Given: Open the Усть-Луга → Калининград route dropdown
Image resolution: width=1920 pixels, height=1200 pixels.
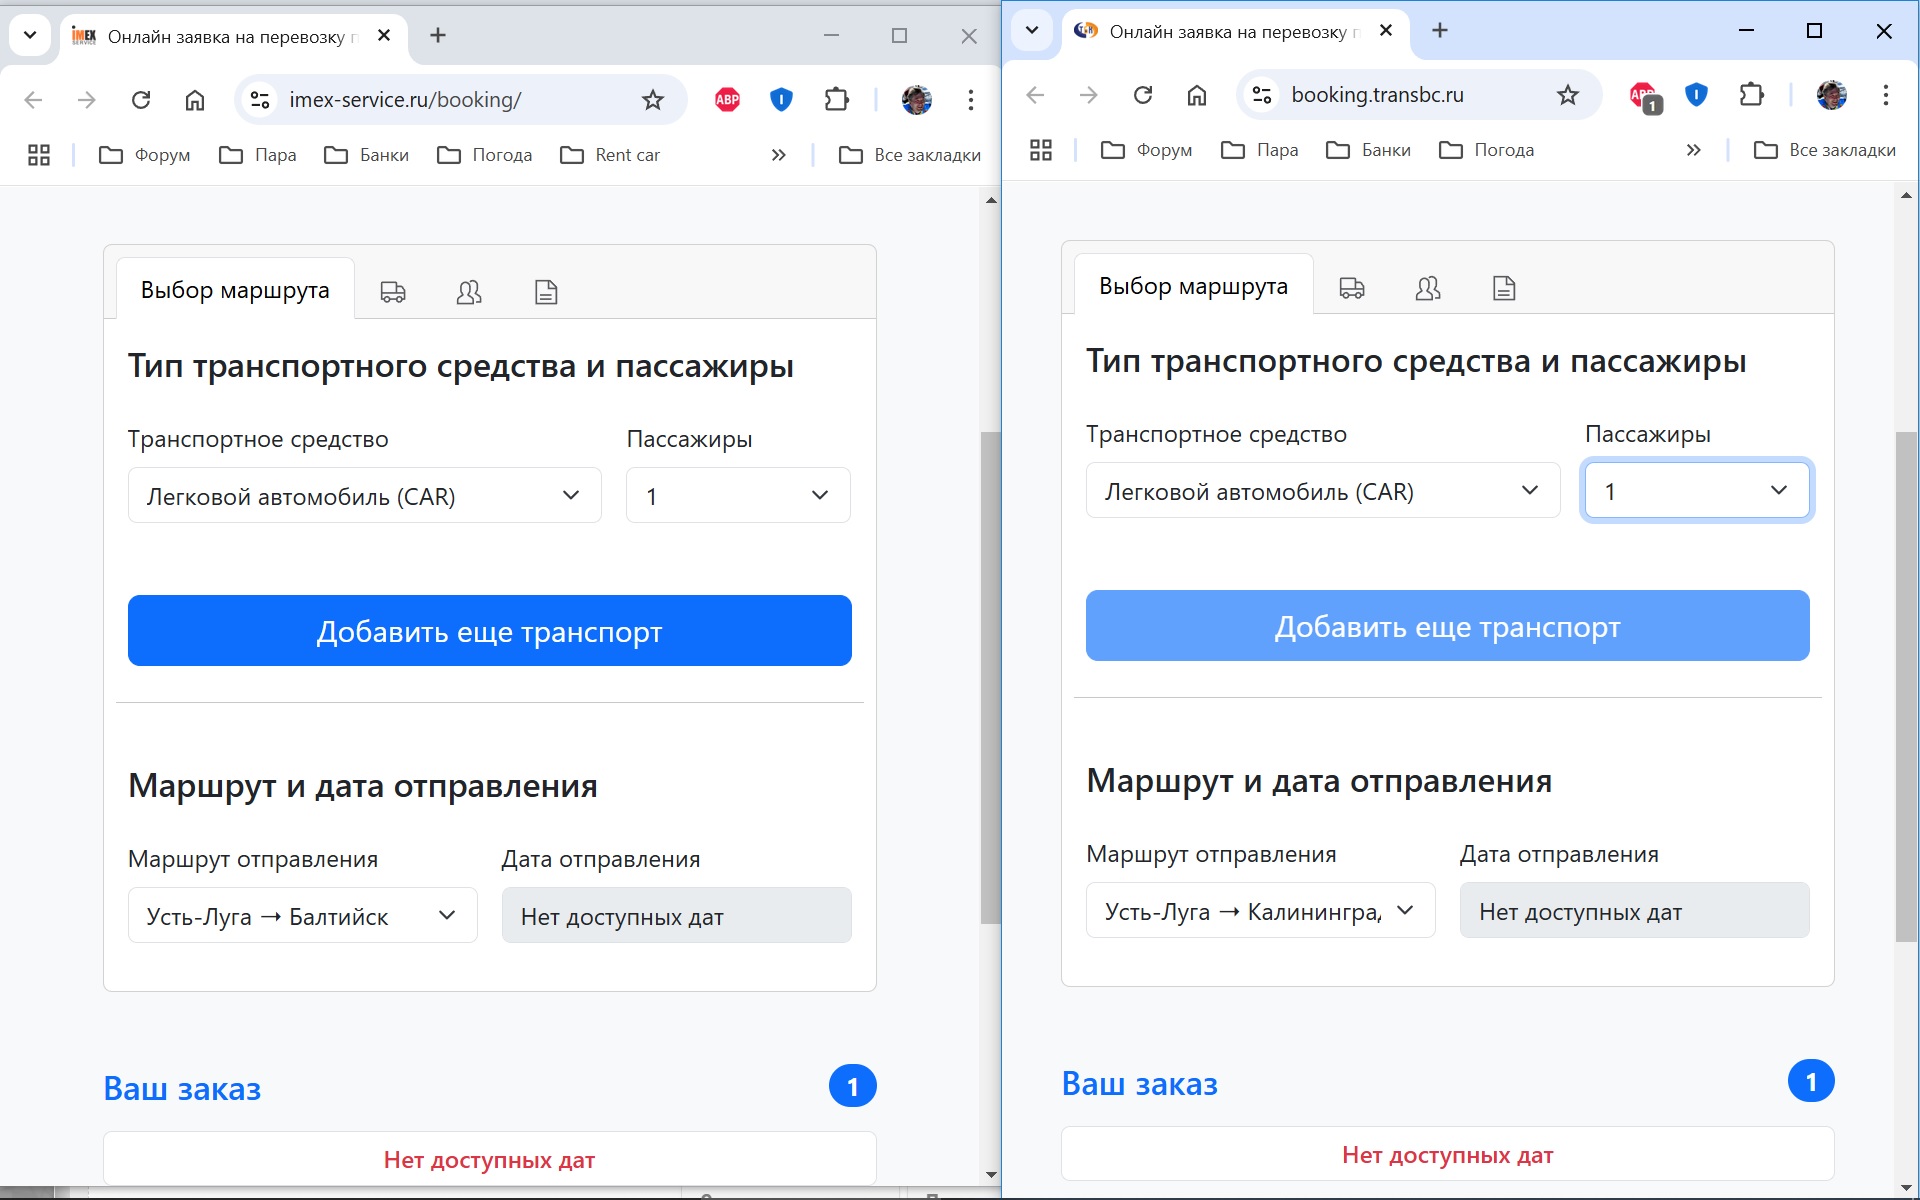Looking at the screenshot, I should tap(1260, 911).
